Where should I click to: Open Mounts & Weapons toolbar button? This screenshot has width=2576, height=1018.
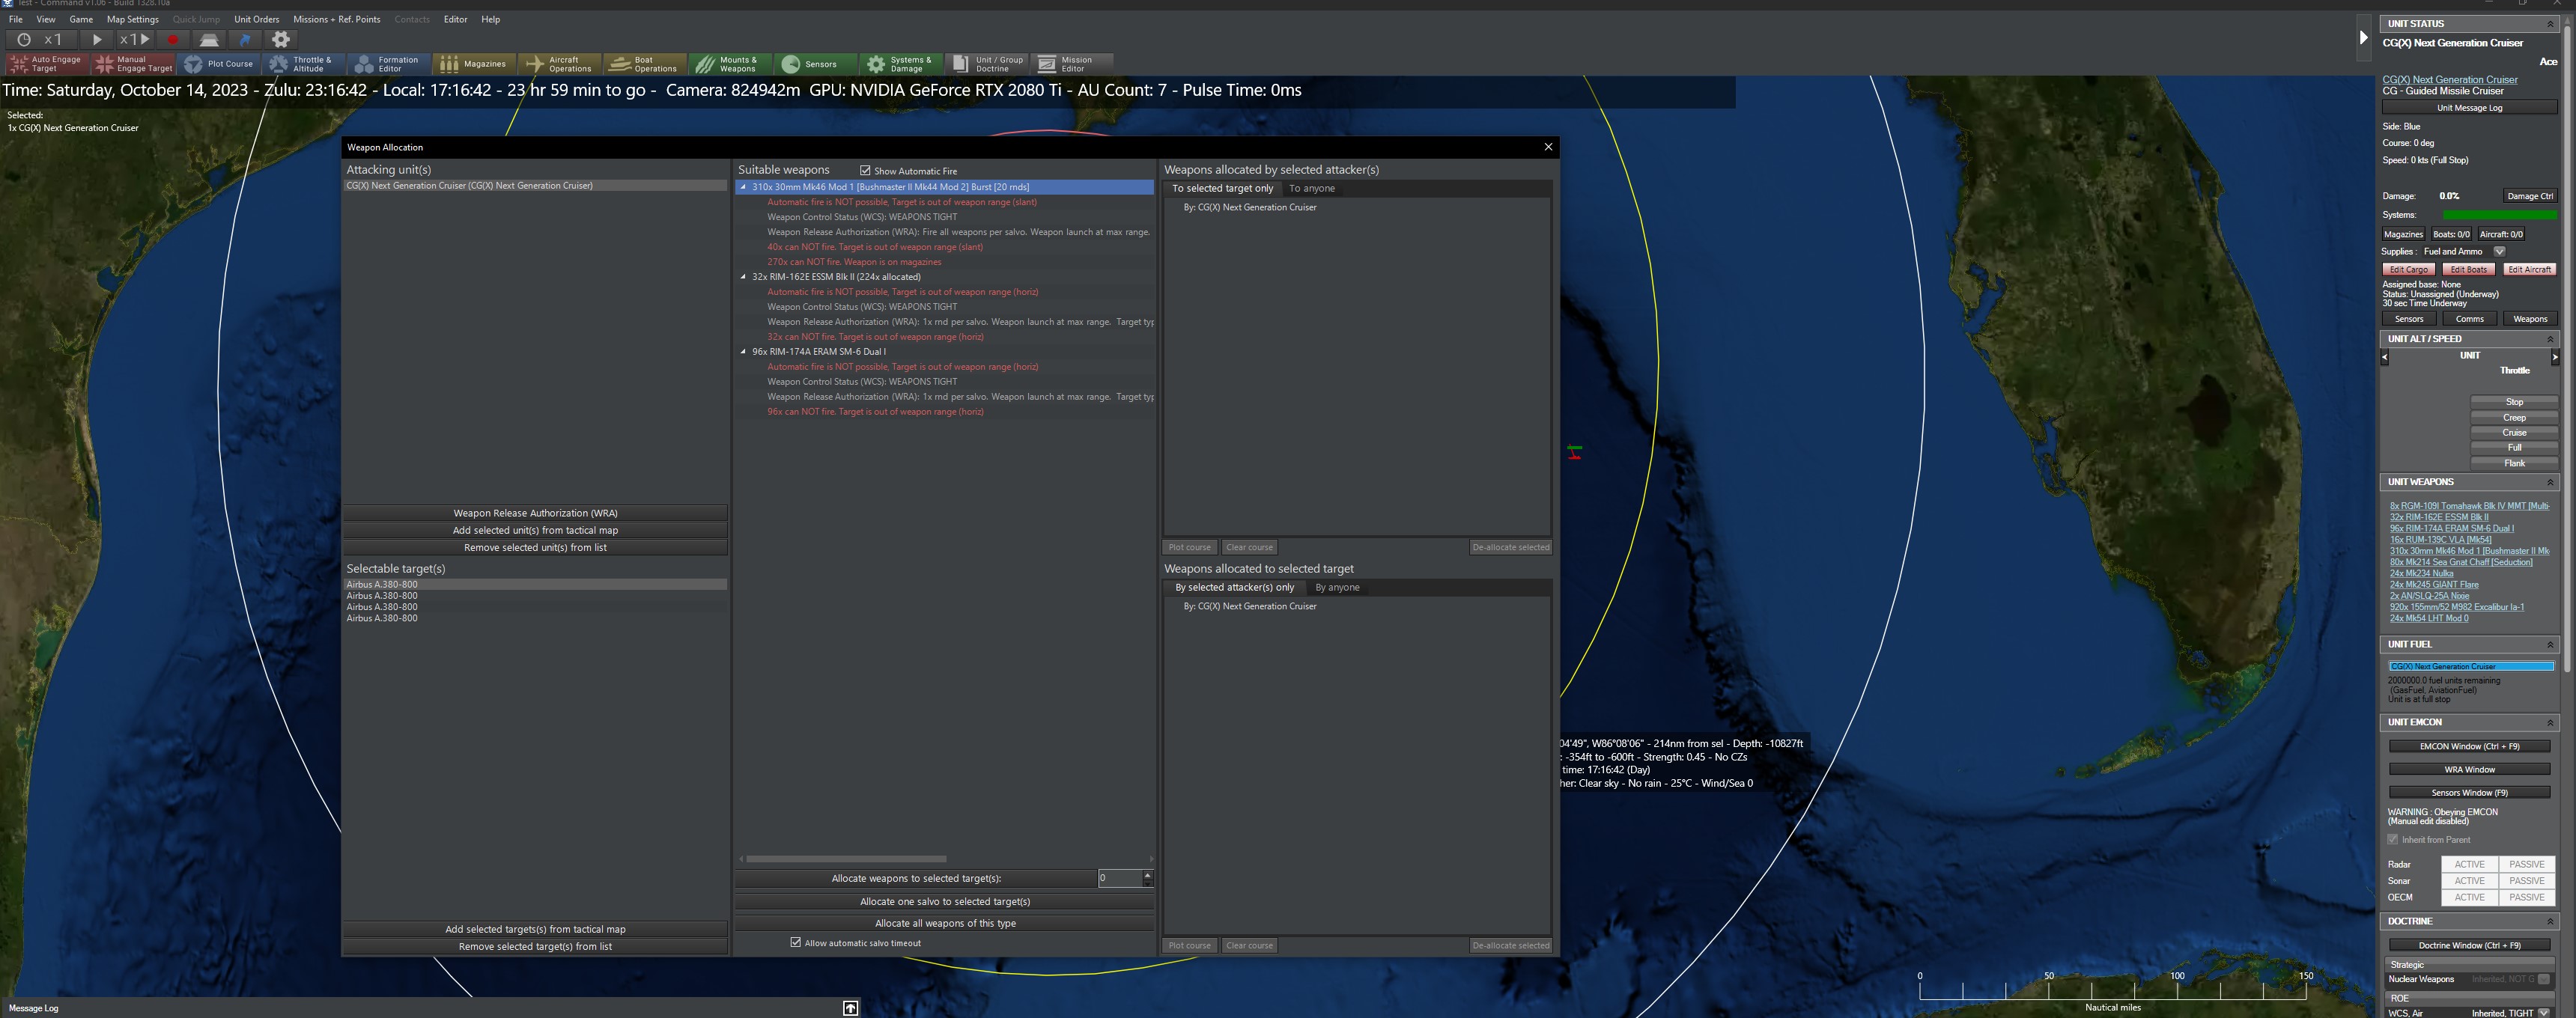pyautogui.click(x=727, y=64)
